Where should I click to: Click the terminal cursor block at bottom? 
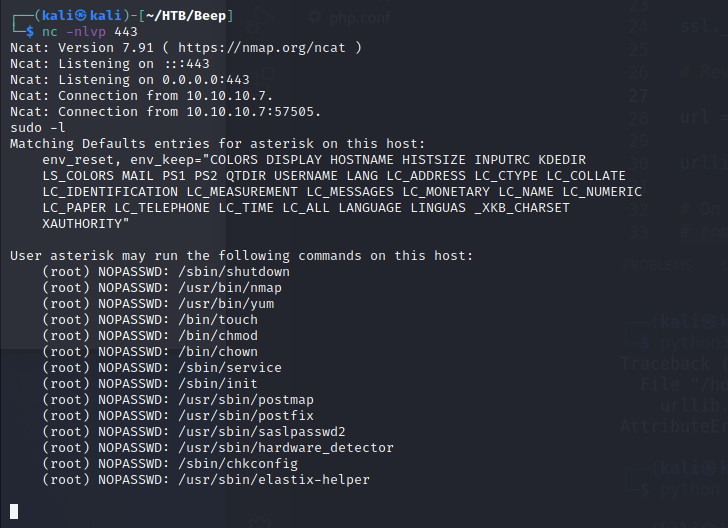pyautogui.click(x=14, y=511)
